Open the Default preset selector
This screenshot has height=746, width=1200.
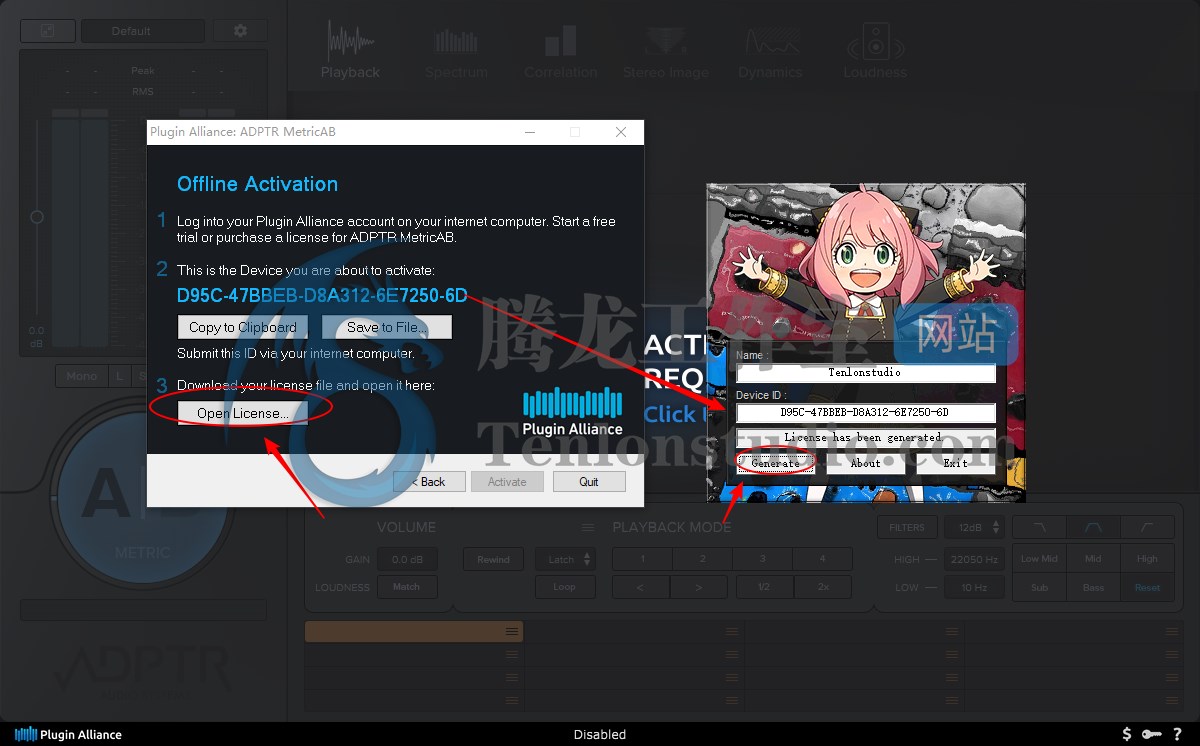coord(143,31)
